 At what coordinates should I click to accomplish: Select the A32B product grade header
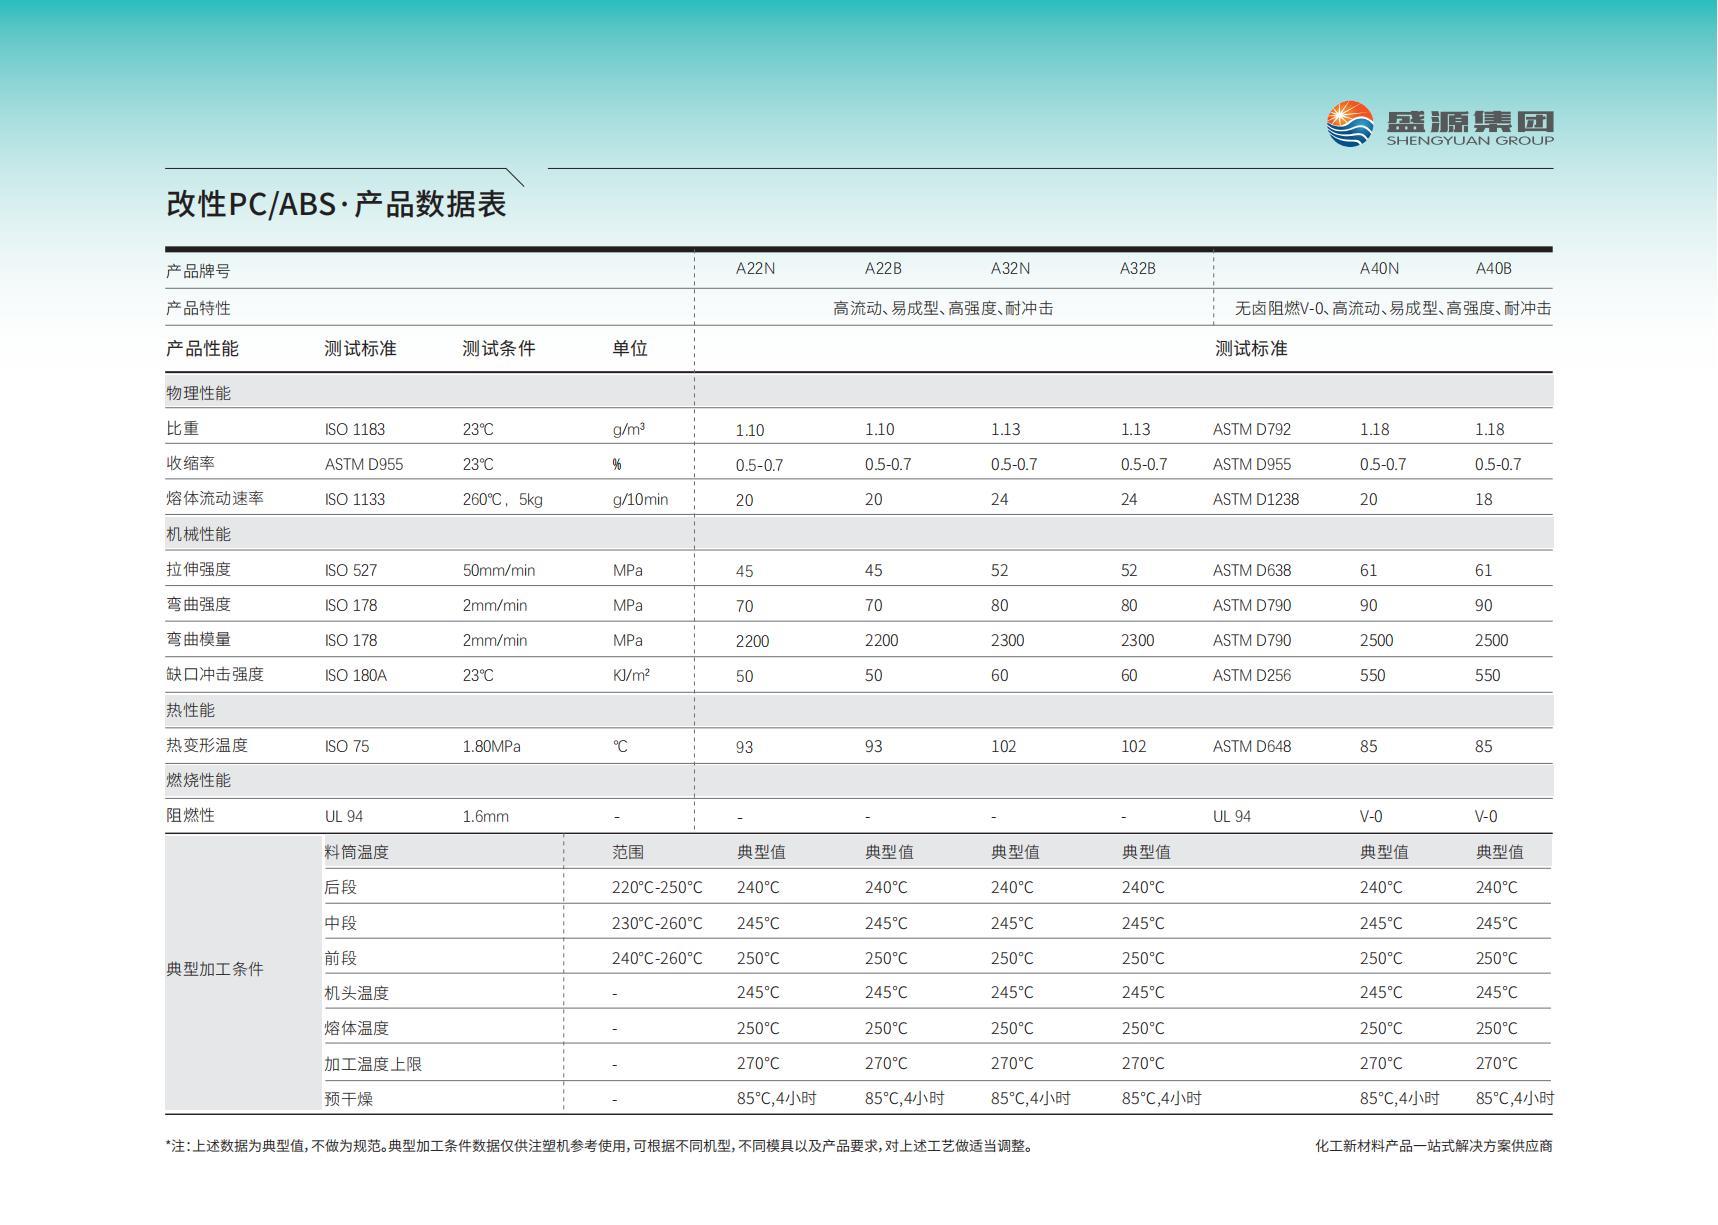1137,267
